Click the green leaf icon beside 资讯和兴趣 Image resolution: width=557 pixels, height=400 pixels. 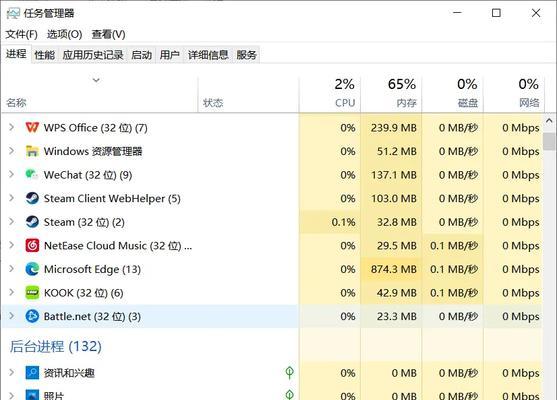click(x=290, y=373)
